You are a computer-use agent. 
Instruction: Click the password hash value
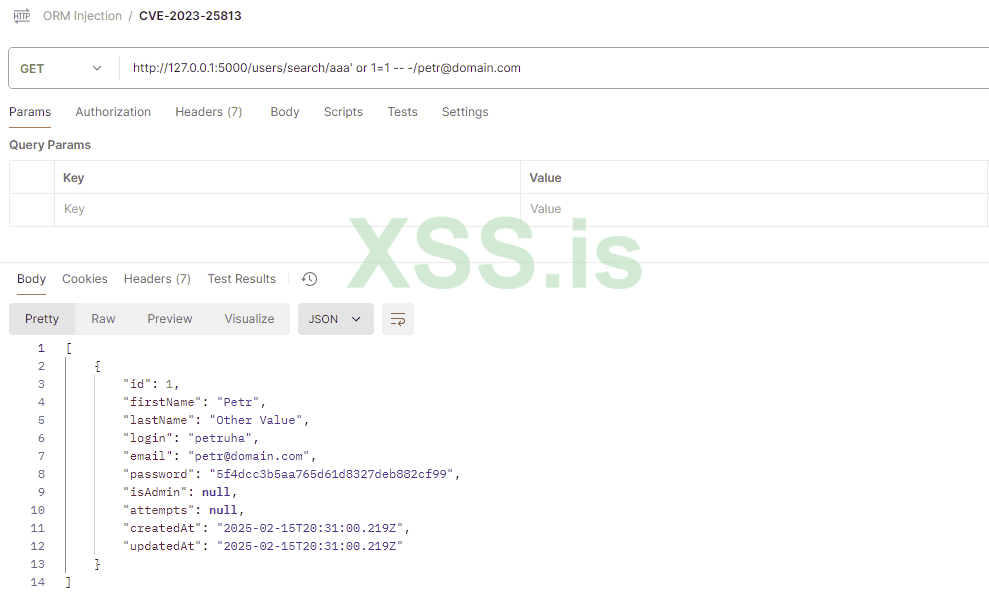coord(332,474)
